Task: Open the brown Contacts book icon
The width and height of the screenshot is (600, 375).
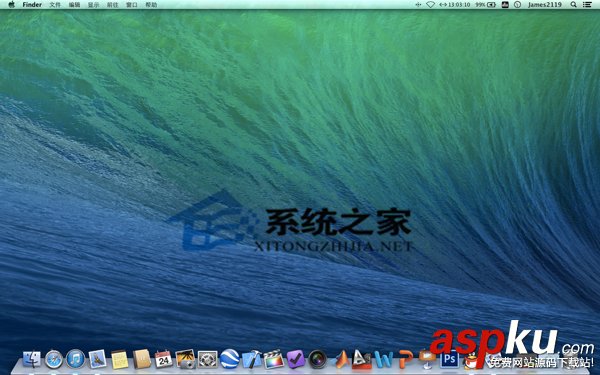Action: [142, 359]
